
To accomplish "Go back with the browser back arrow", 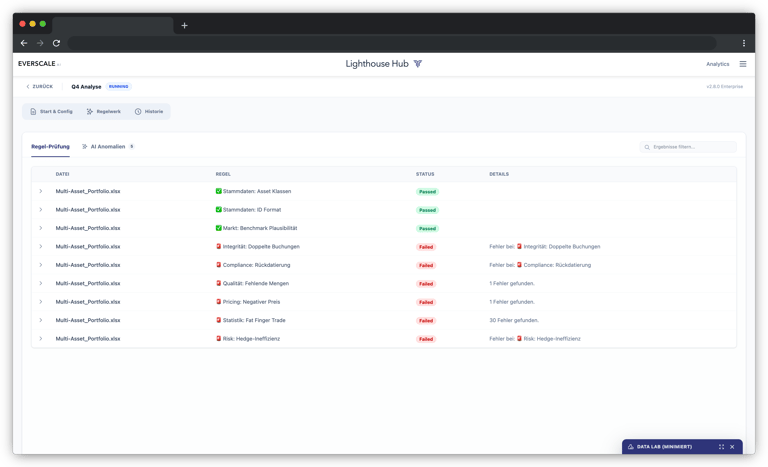I will (x=24, y=43).
